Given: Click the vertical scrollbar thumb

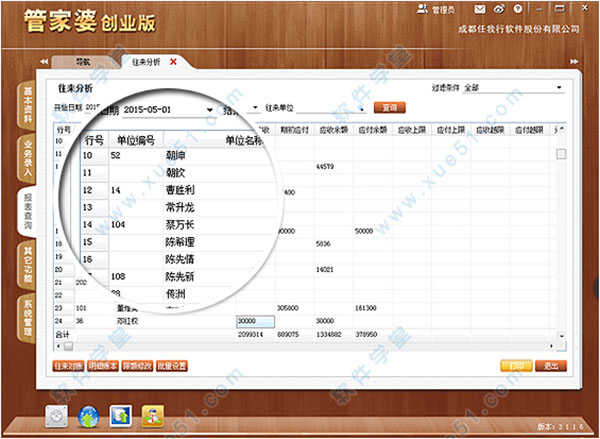Looking at the screenshot, I should click(561, 154).
